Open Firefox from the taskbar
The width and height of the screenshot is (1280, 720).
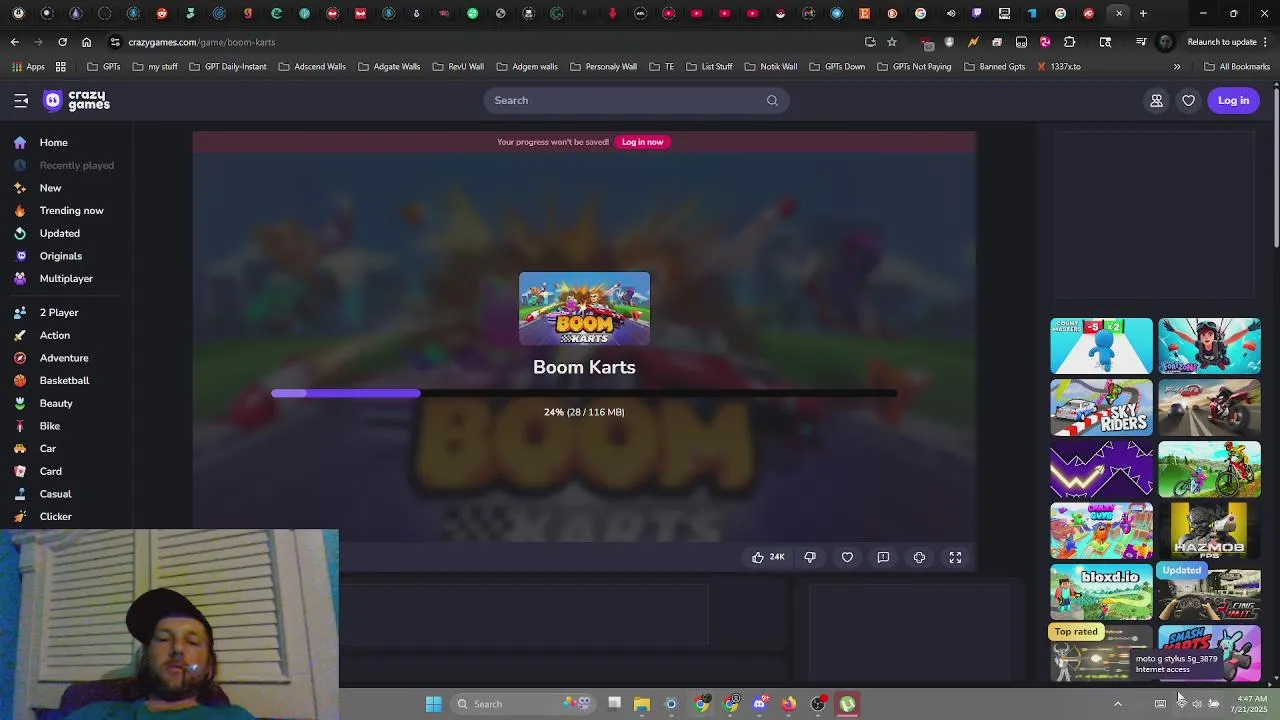[x=789, y=704]
